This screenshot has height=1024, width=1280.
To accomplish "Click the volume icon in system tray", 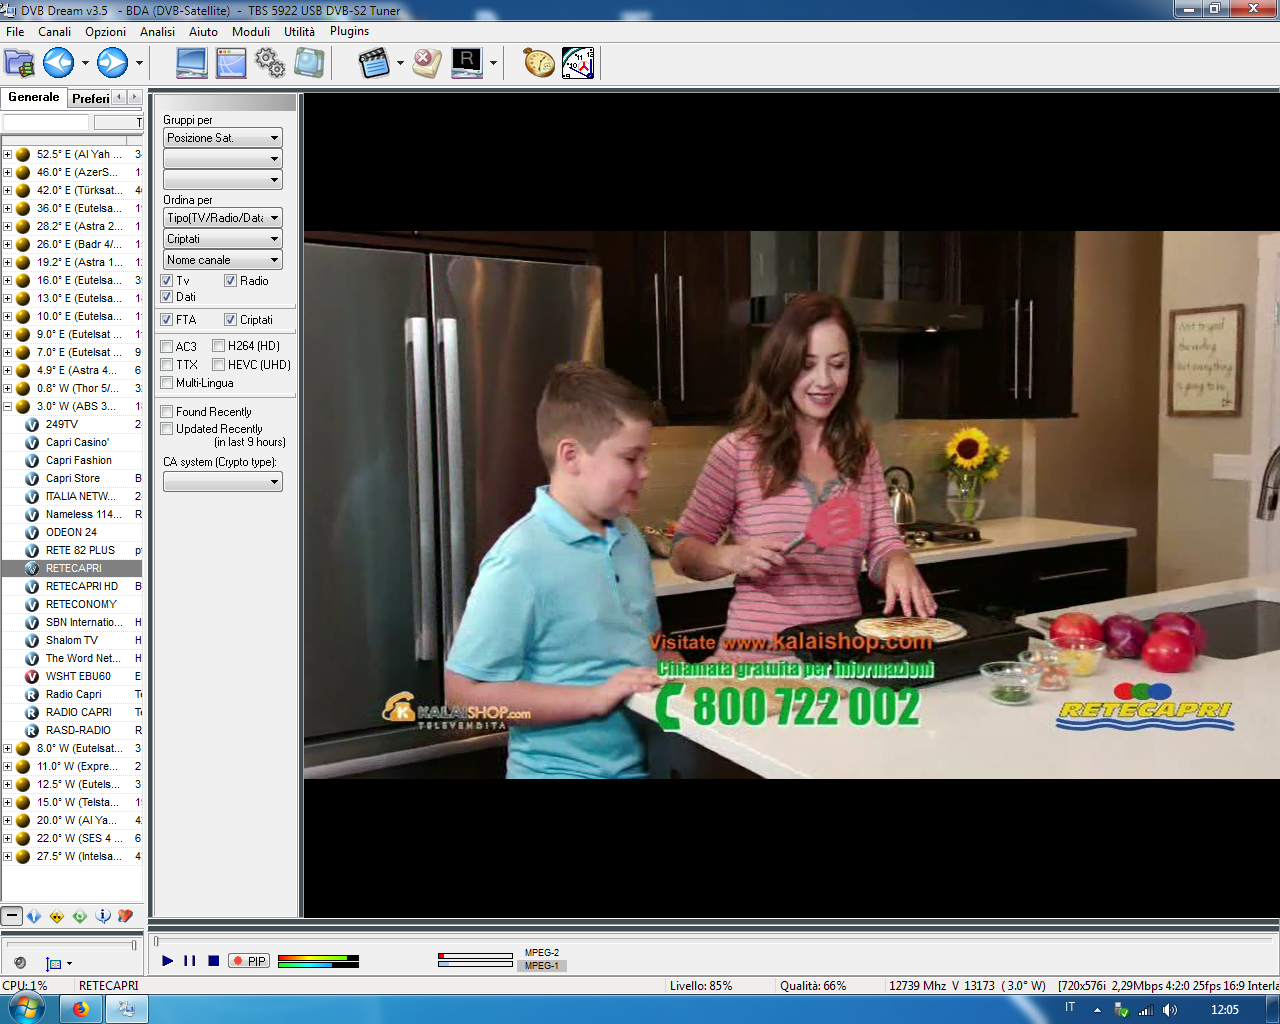I will pyautogui.click(x=1170, y=1010).
